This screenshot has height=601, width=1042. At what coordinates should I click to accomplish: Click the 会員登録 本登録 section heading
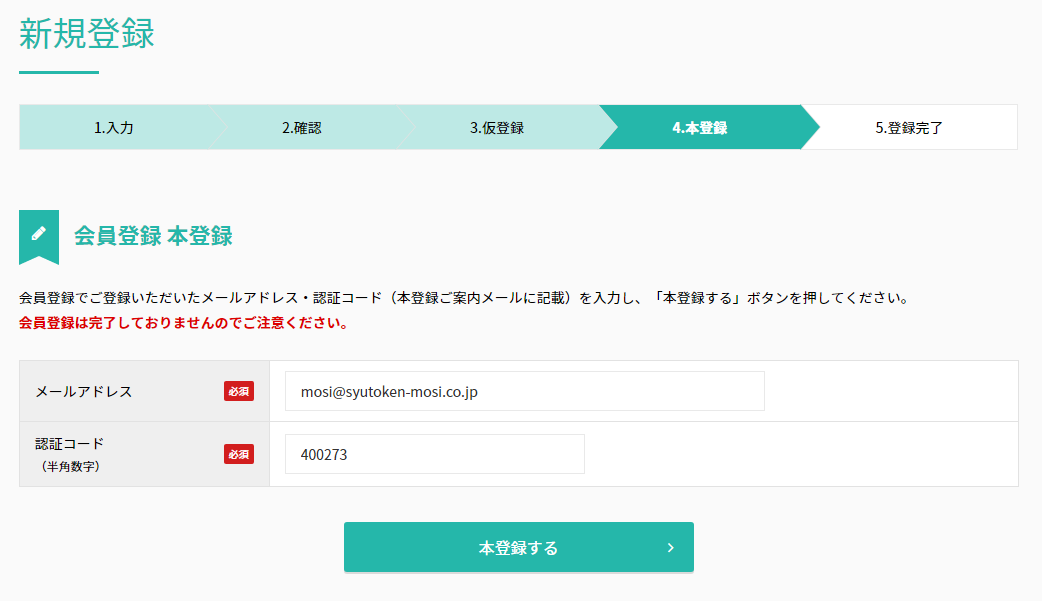tap(153, 236)
